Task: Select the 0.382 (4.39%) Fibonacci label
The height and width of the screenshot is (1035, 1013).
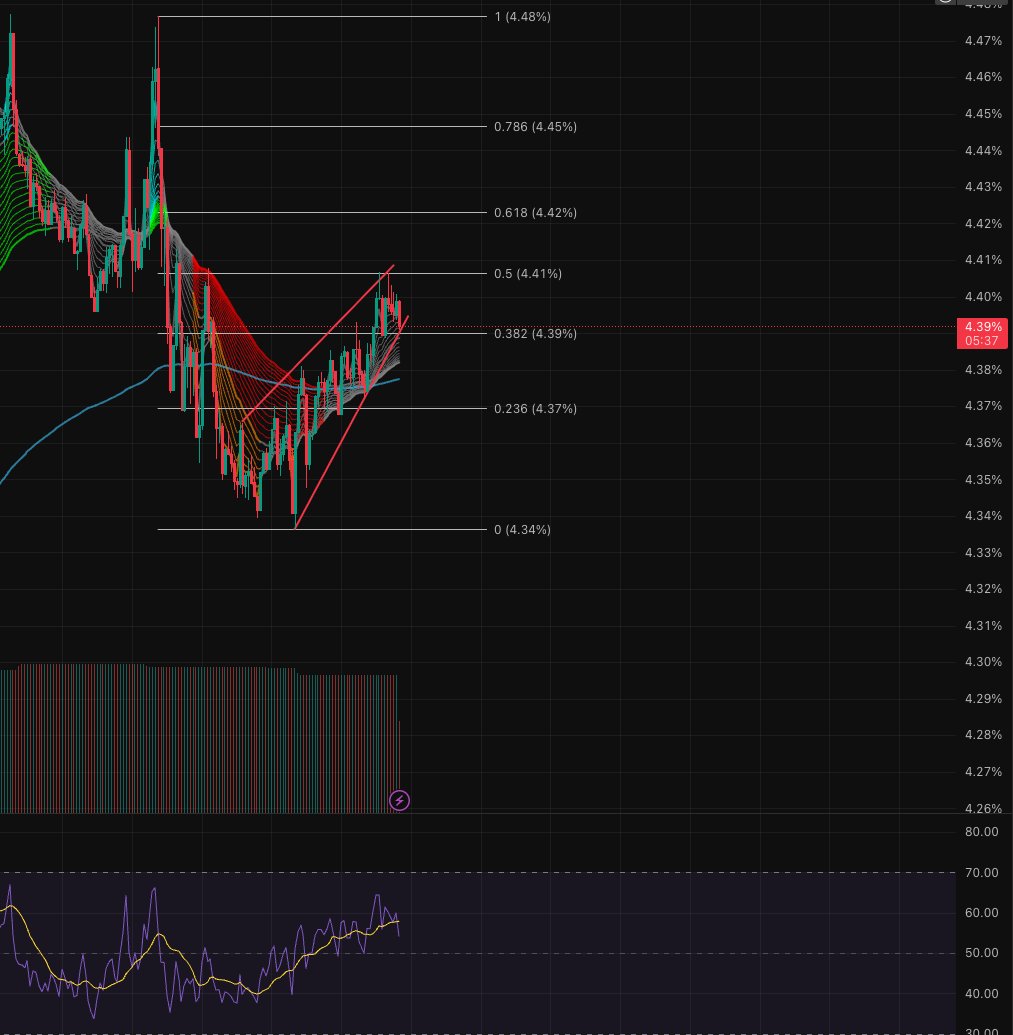Action: (x=535, y=333)
